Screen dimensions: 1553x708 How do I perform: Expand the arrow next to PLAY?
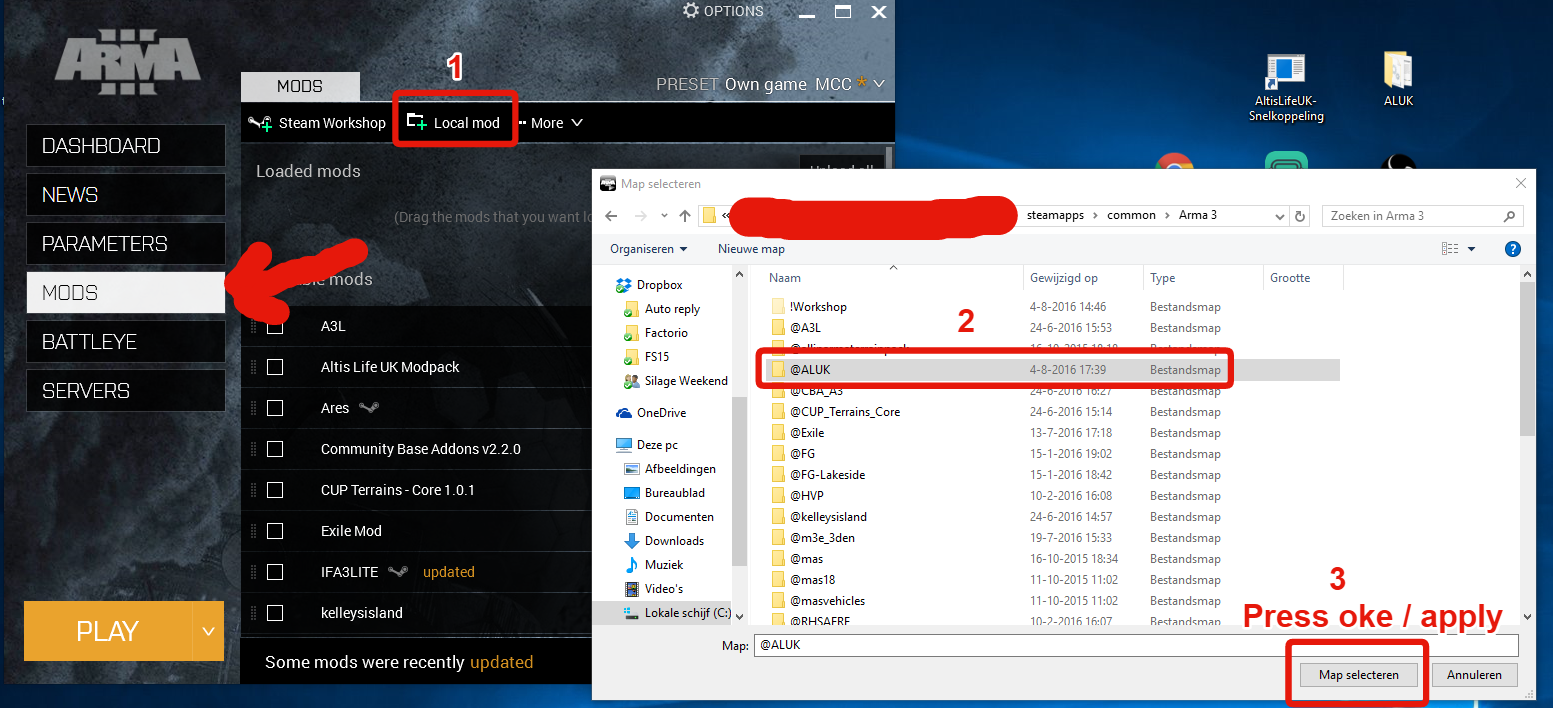(x=208, y=631)
